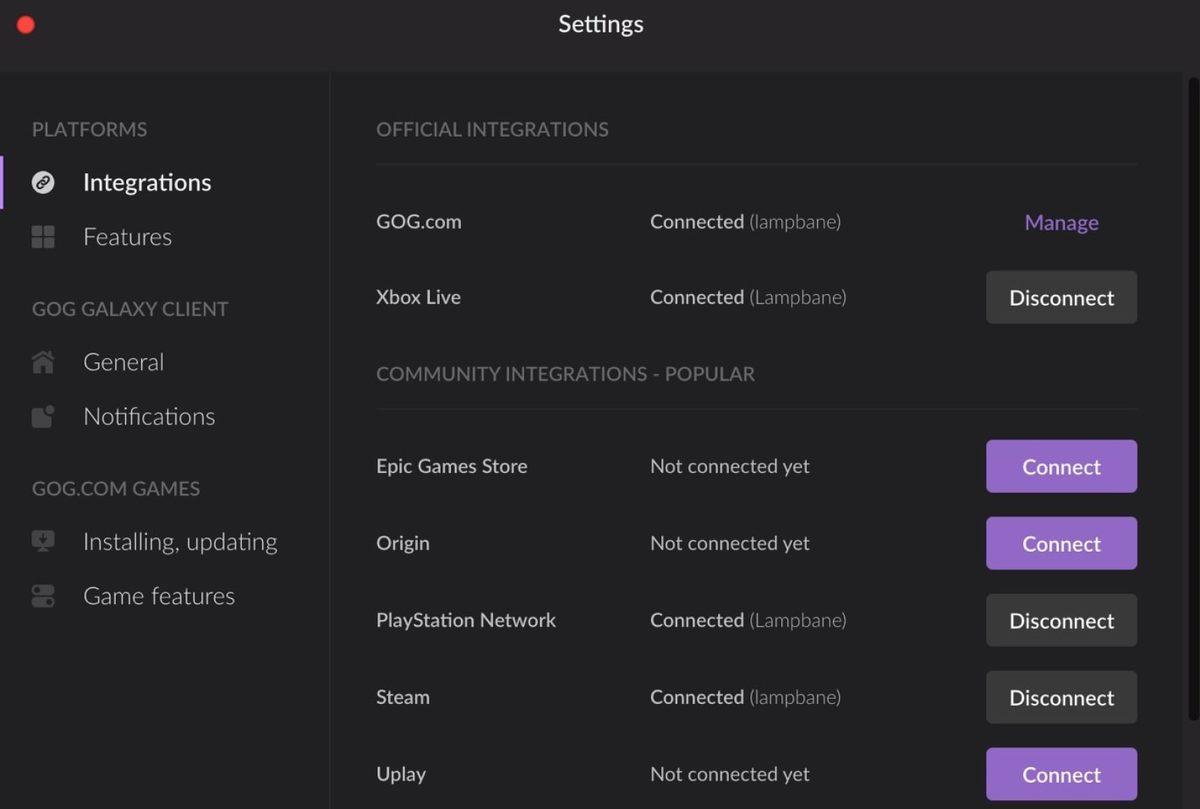
Task: Open General client settings
Action: coord(123,362)
